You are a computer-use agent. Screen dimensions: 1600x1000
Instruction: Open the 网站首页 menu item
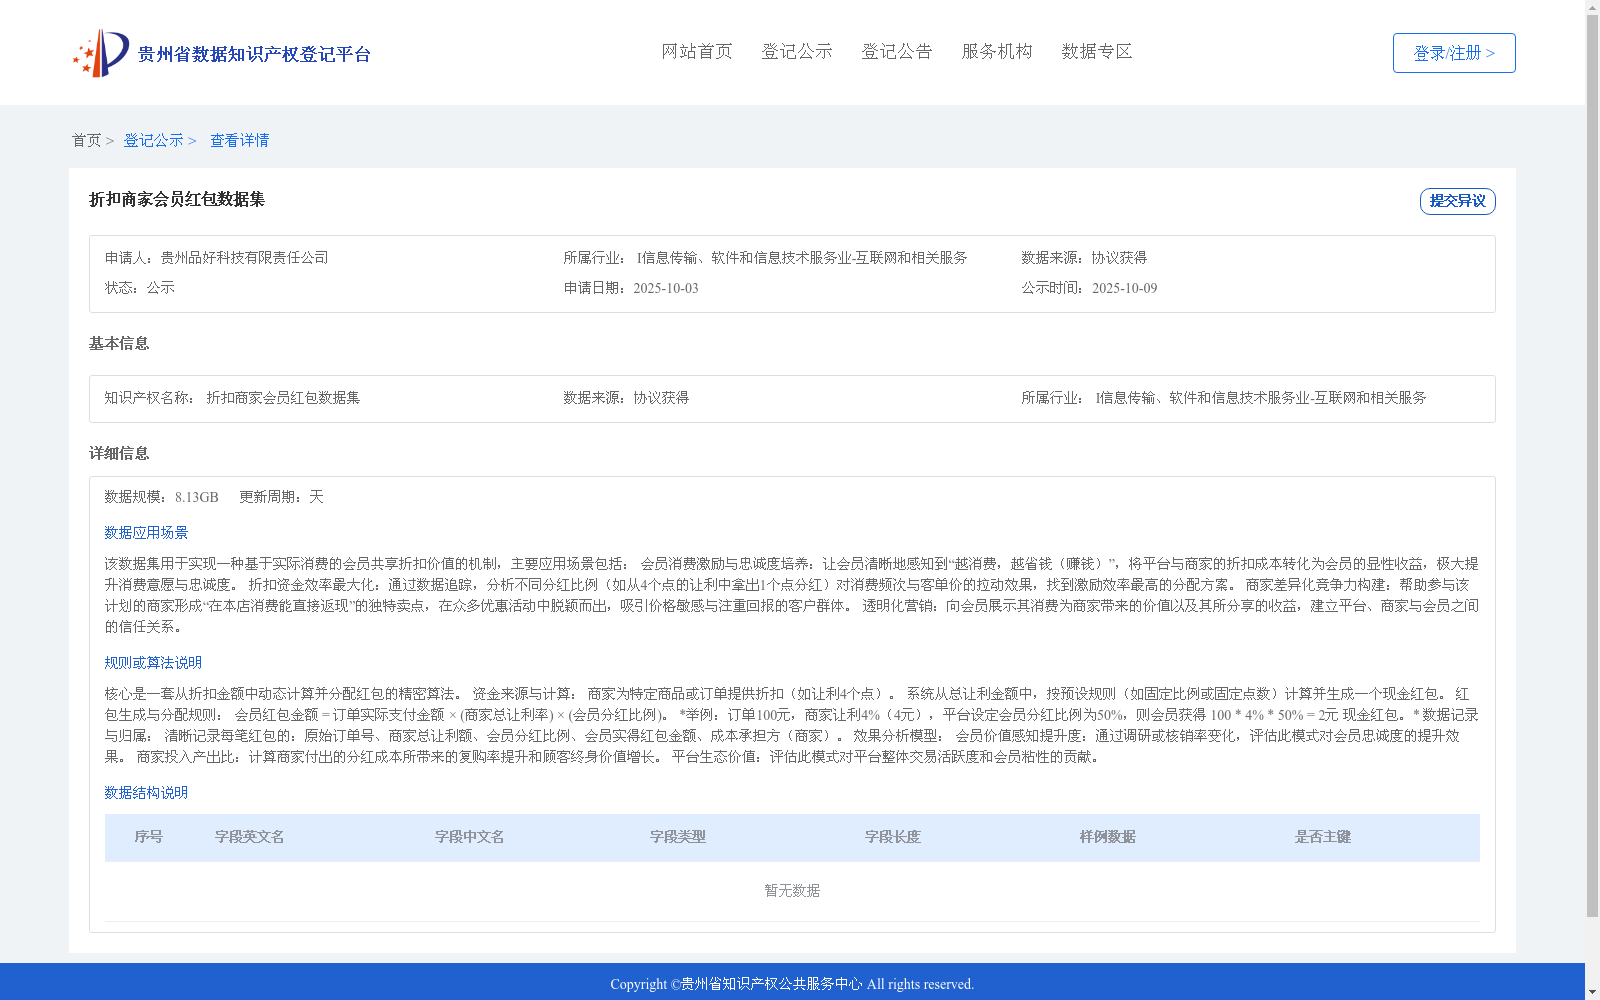(697, 52)
